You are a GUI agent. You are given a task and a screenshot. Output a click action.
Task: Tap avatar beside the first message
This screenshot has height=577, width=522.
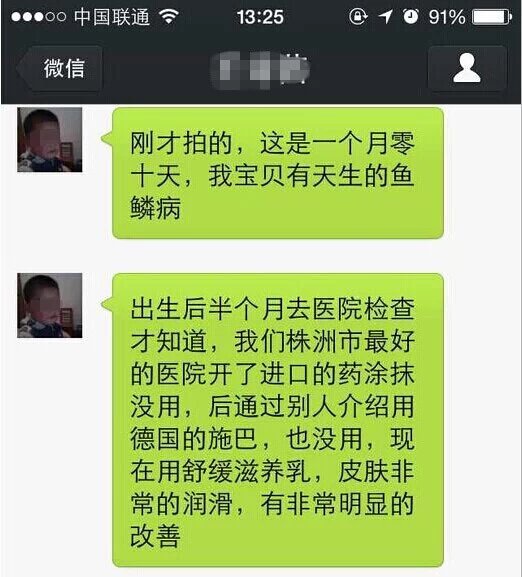pos(50,140)
